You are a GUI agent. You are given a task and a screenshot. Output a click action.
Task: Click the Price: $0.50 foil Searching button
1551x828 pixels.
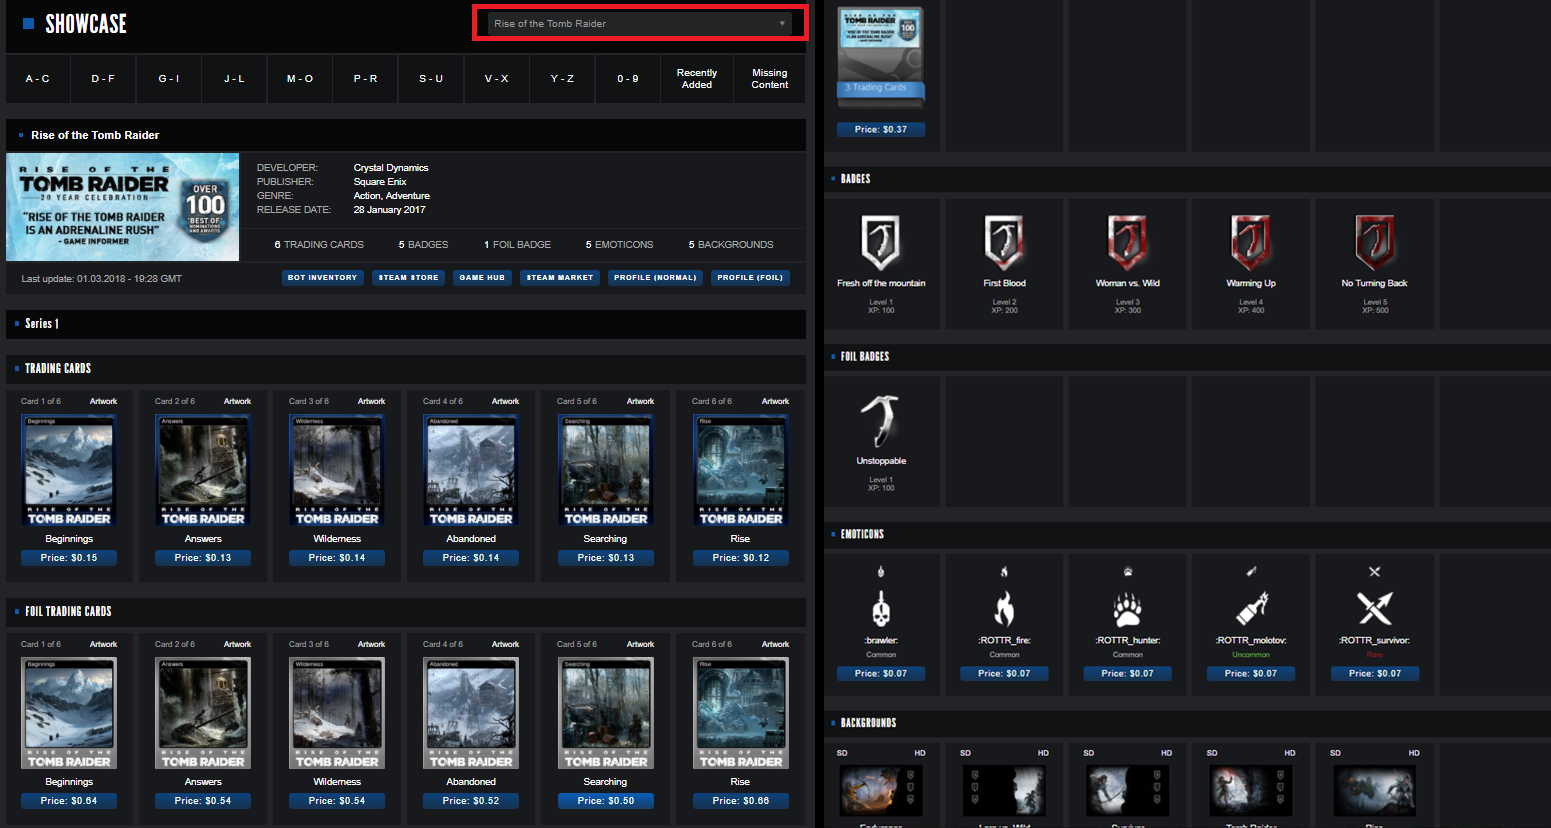(x=606, y=801)
